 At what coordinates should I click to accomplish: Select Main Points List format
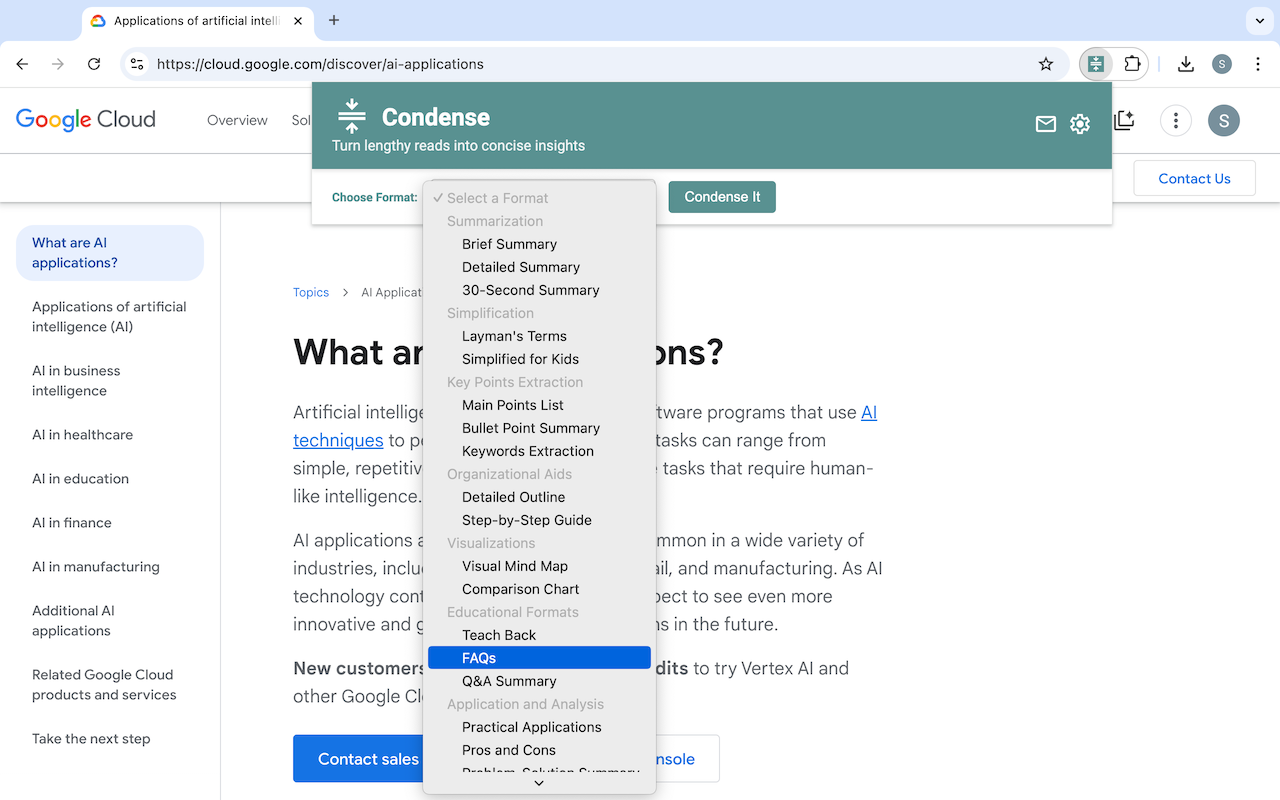[x=540, y=405]
